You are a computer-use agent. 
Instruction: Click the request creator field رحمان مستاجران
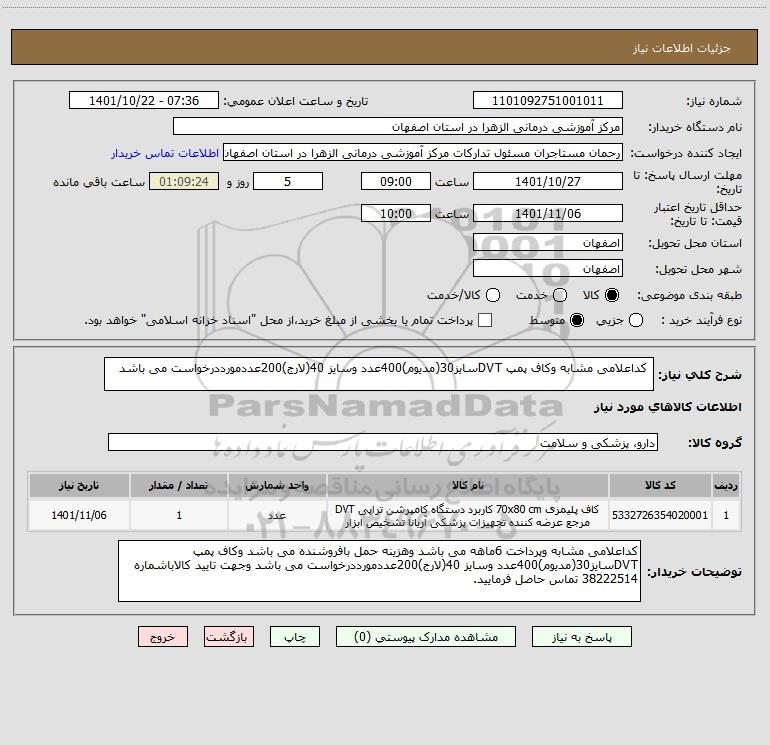tap(423, 153)
